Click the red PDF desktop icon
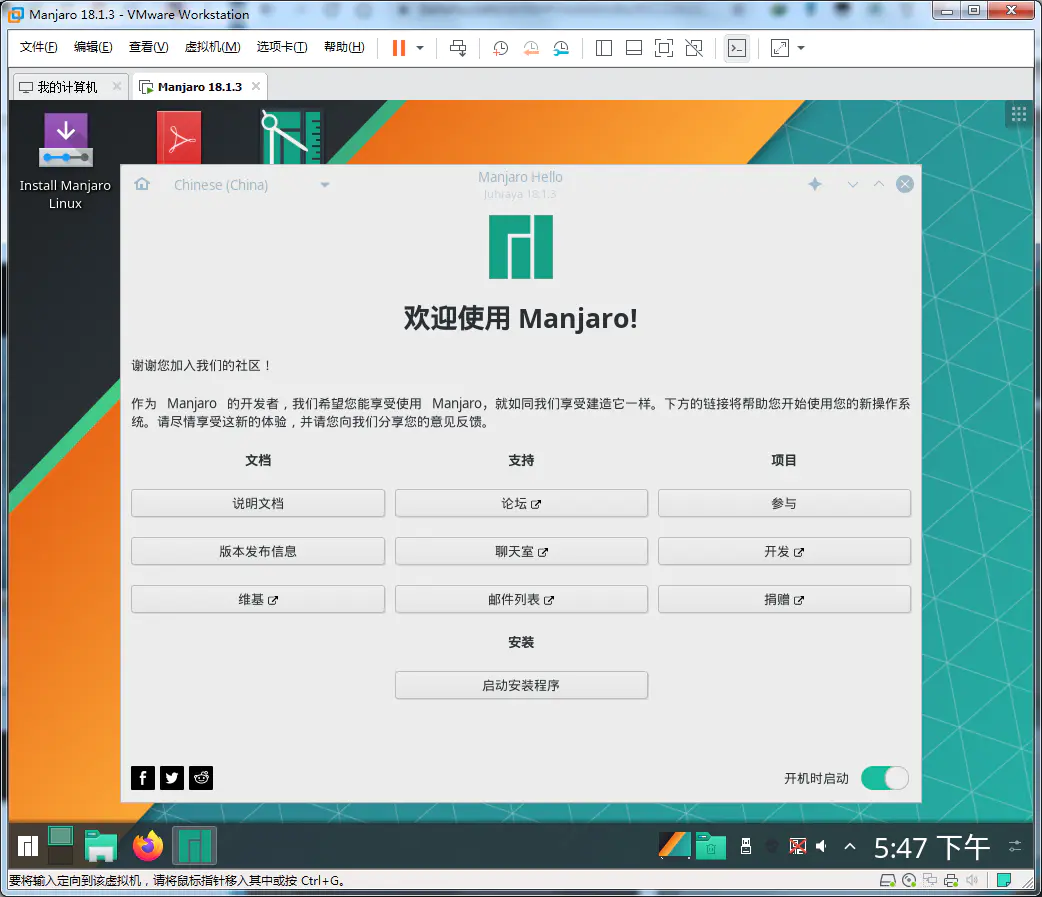The image size is (1042, 897). (x=179, y=138)
